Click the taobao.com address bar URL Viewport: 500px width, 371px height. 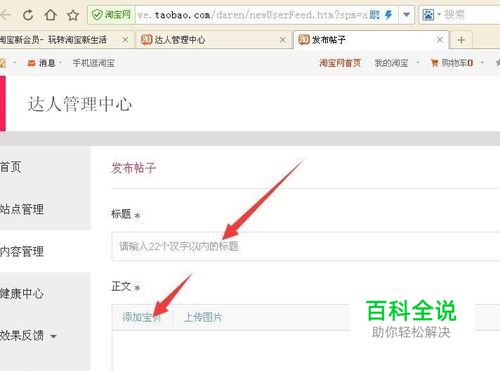pyautogui.click(x=252, y=15)
